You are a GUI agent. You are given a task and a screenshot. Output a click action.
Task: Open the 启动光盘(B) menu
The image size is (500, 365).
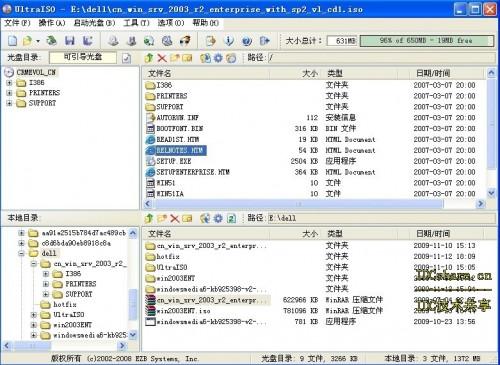94,23
